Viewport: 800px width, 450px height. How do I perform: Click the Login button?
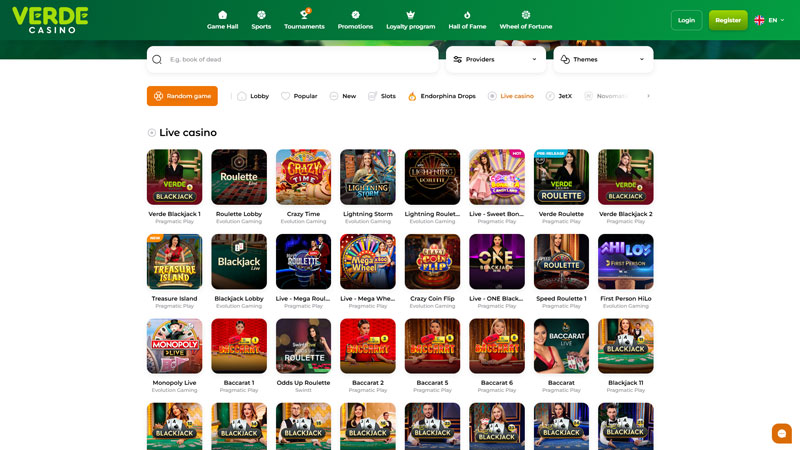(x=686, y=20)
